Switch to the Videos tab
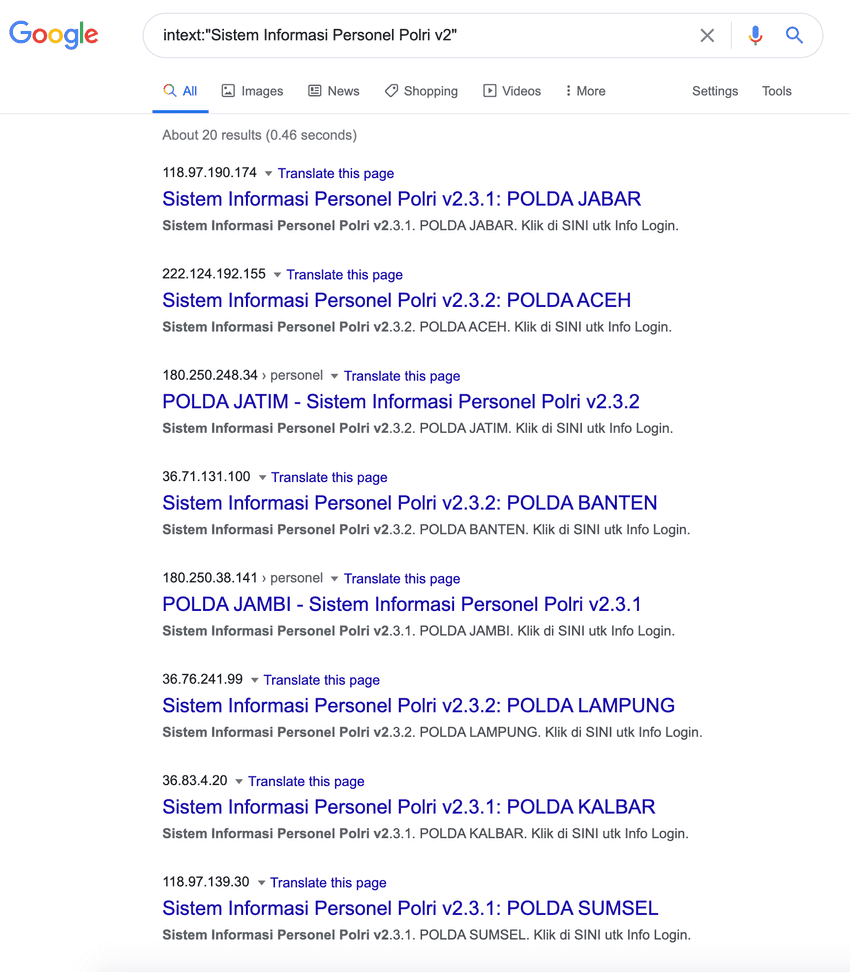 (512, 91)
